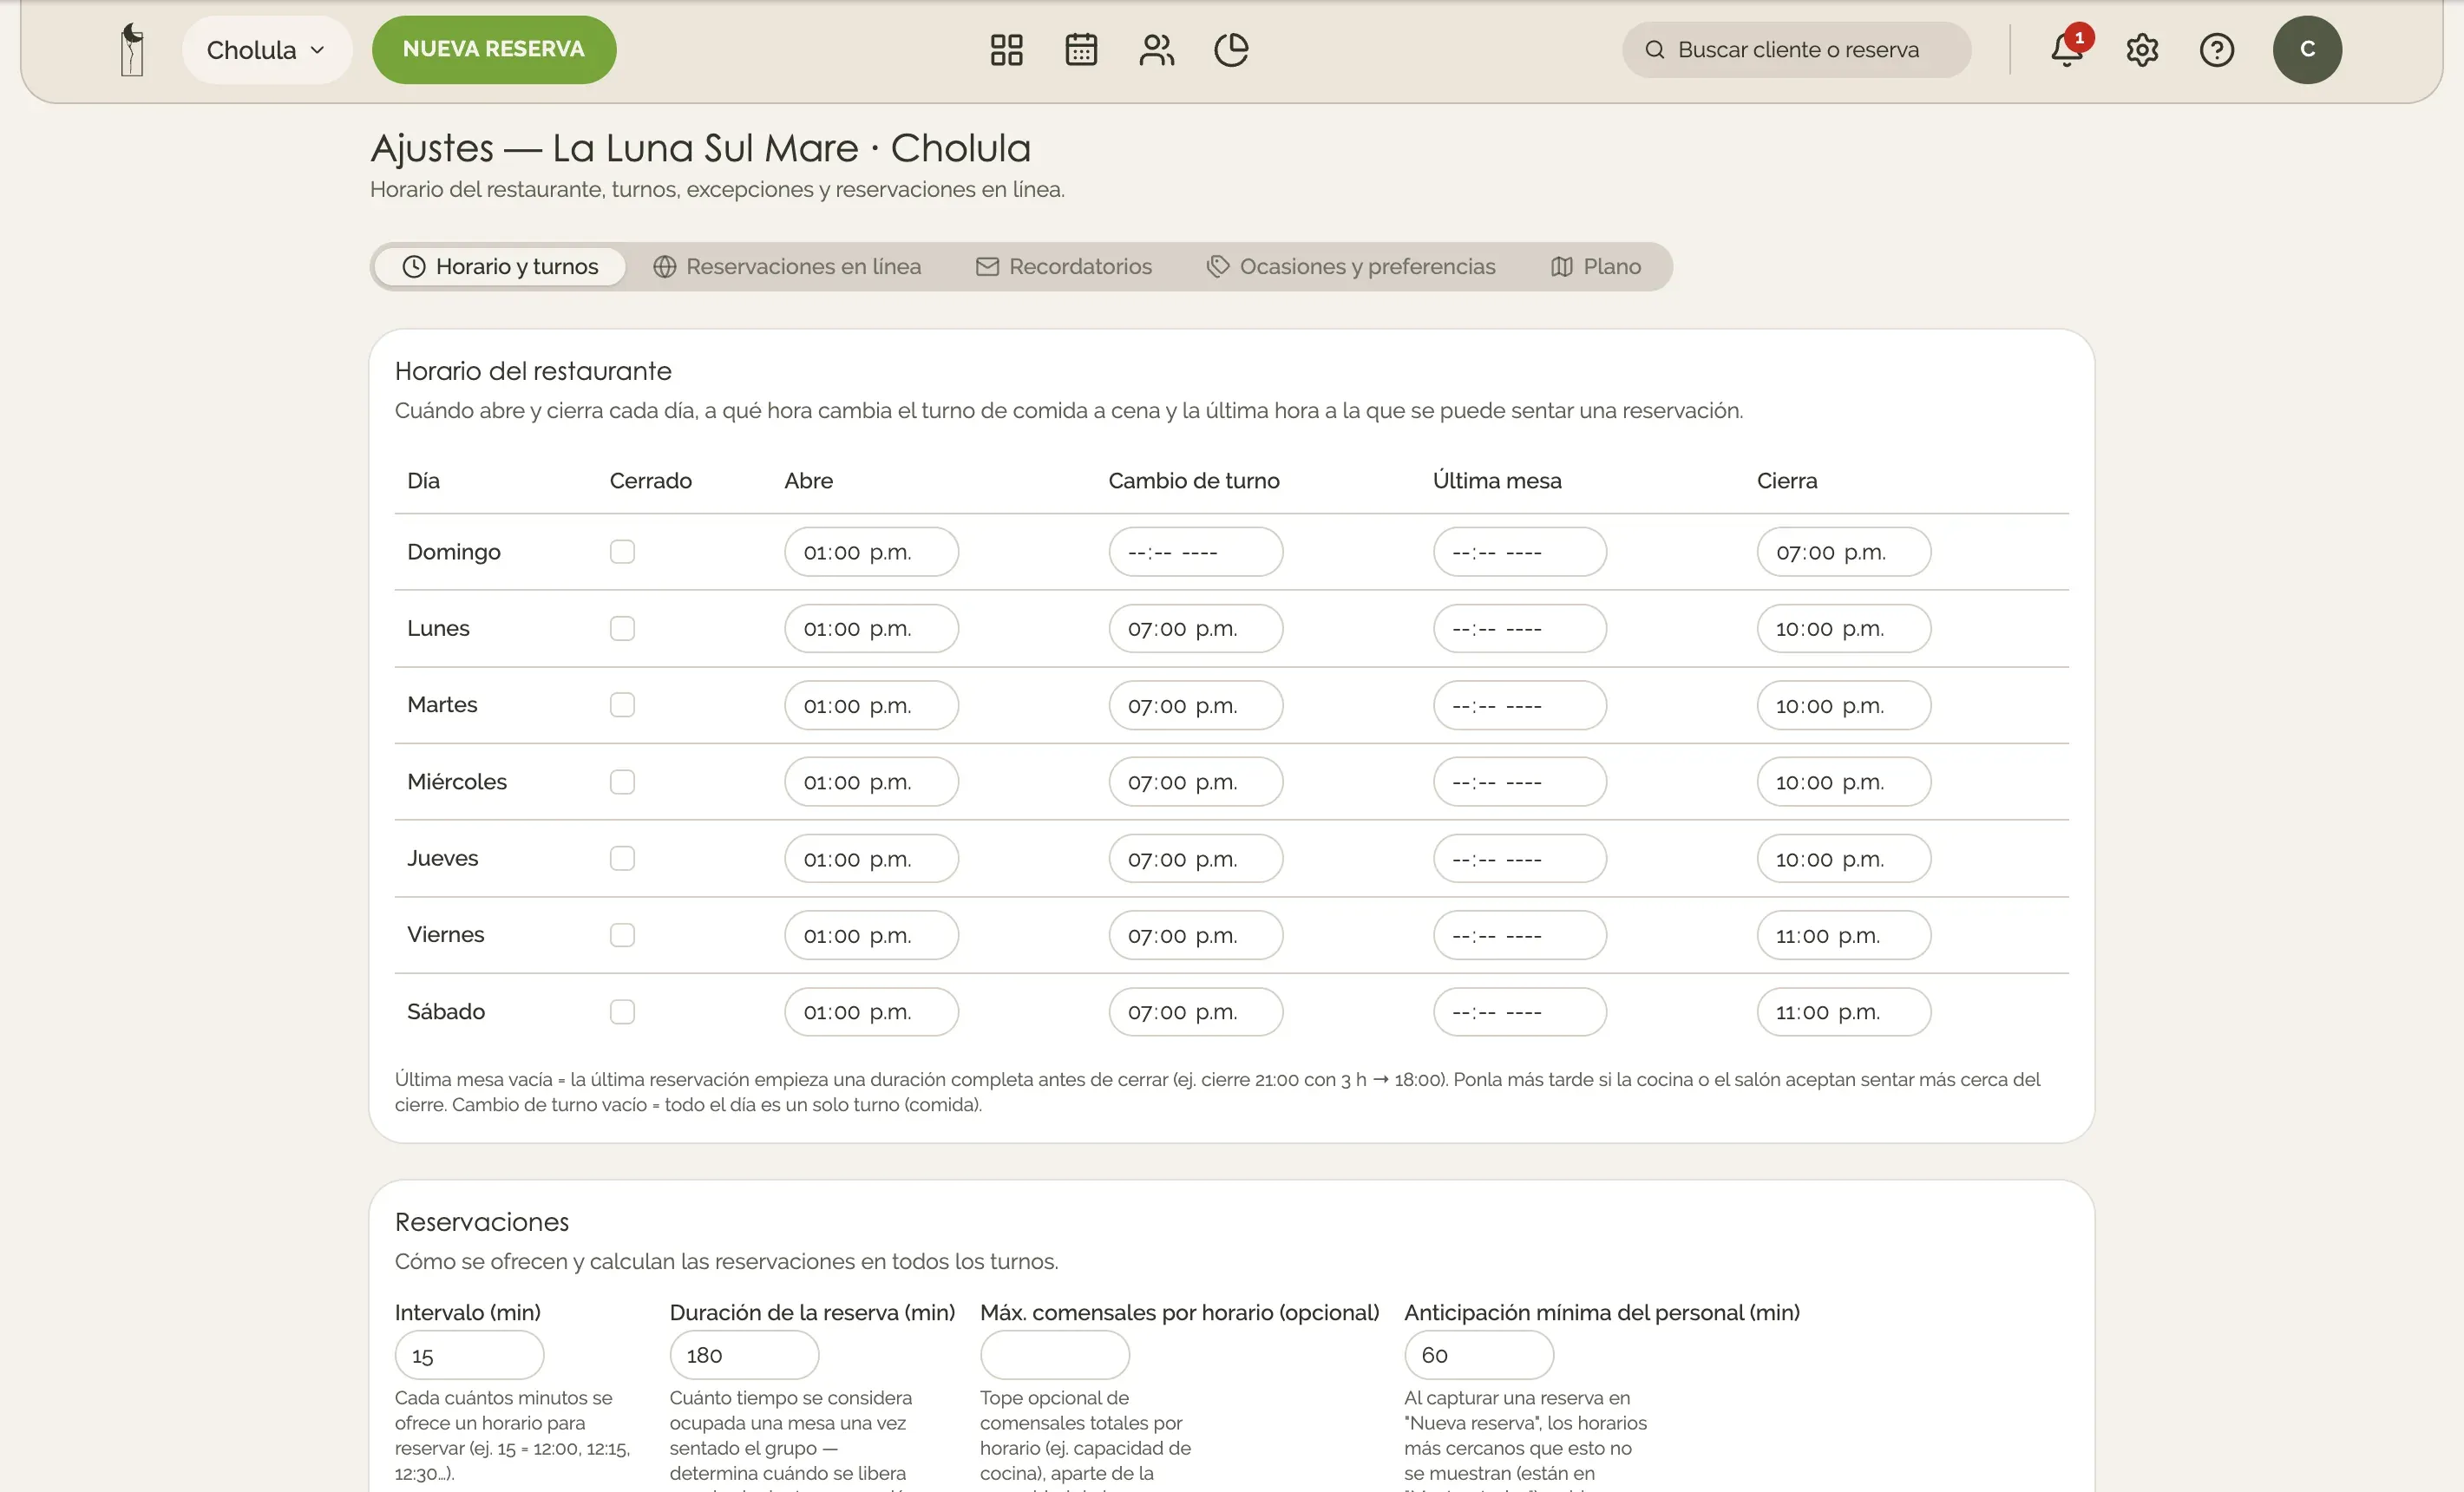2464x1492 pixels.
Task: Open the customers people icon
Action: coord(1156,49)
